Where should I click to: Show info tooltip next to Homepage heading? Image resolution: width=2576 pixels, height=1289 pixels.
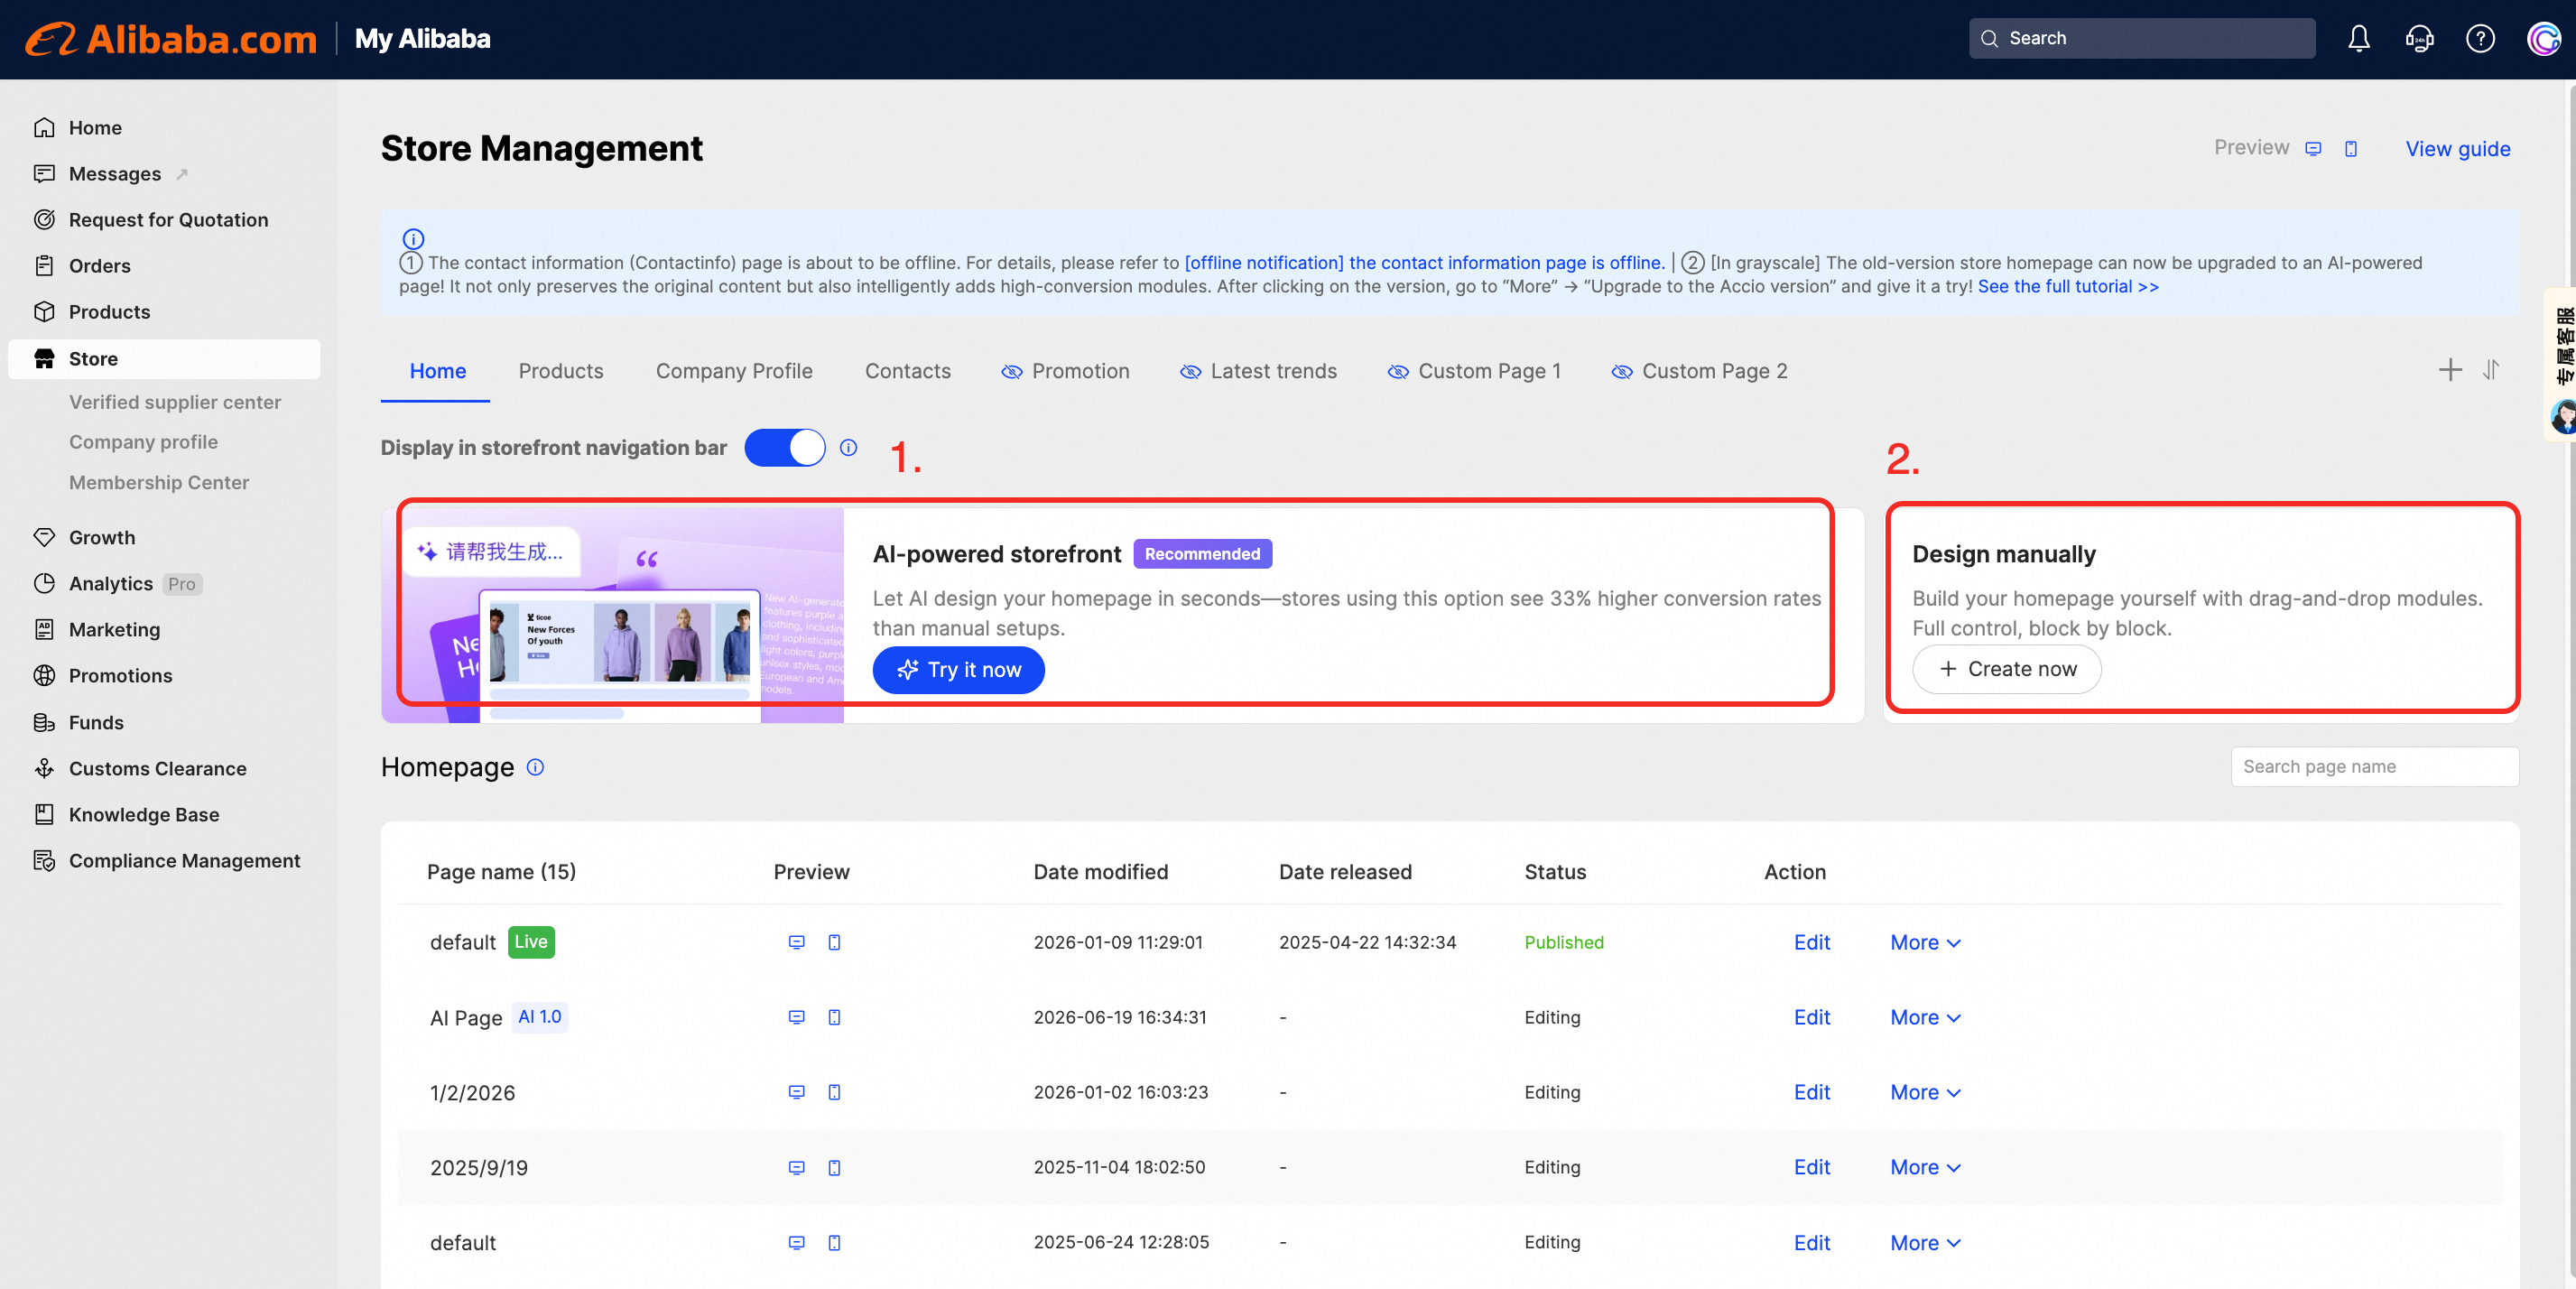click(536, 767)
